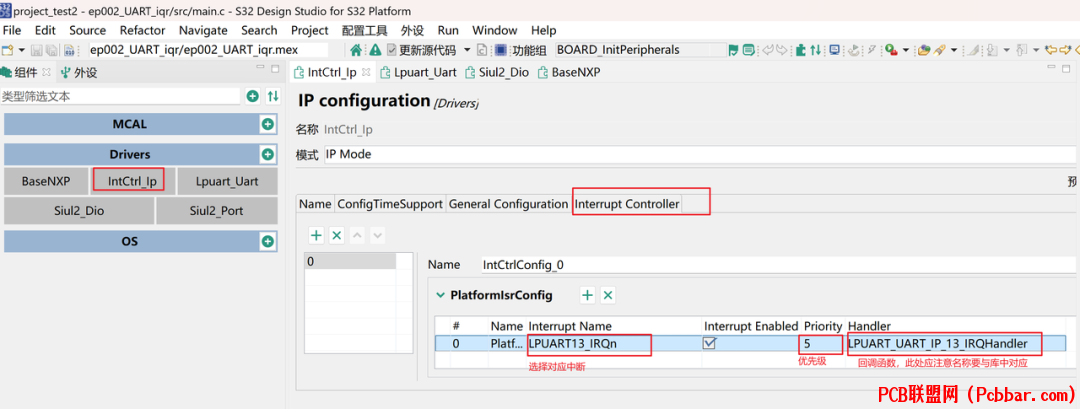Click the redo arrow toolbar icon
Viewport: 1080px width, 409px height.
point(781,50)
